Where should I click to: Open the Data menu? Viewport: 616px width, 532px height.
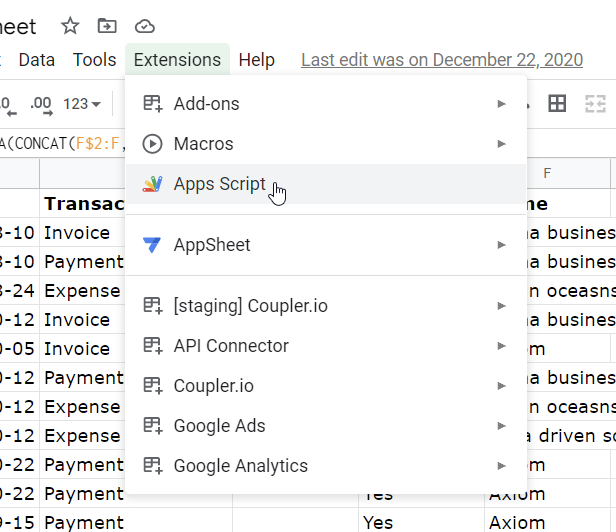tap(37, 60)
